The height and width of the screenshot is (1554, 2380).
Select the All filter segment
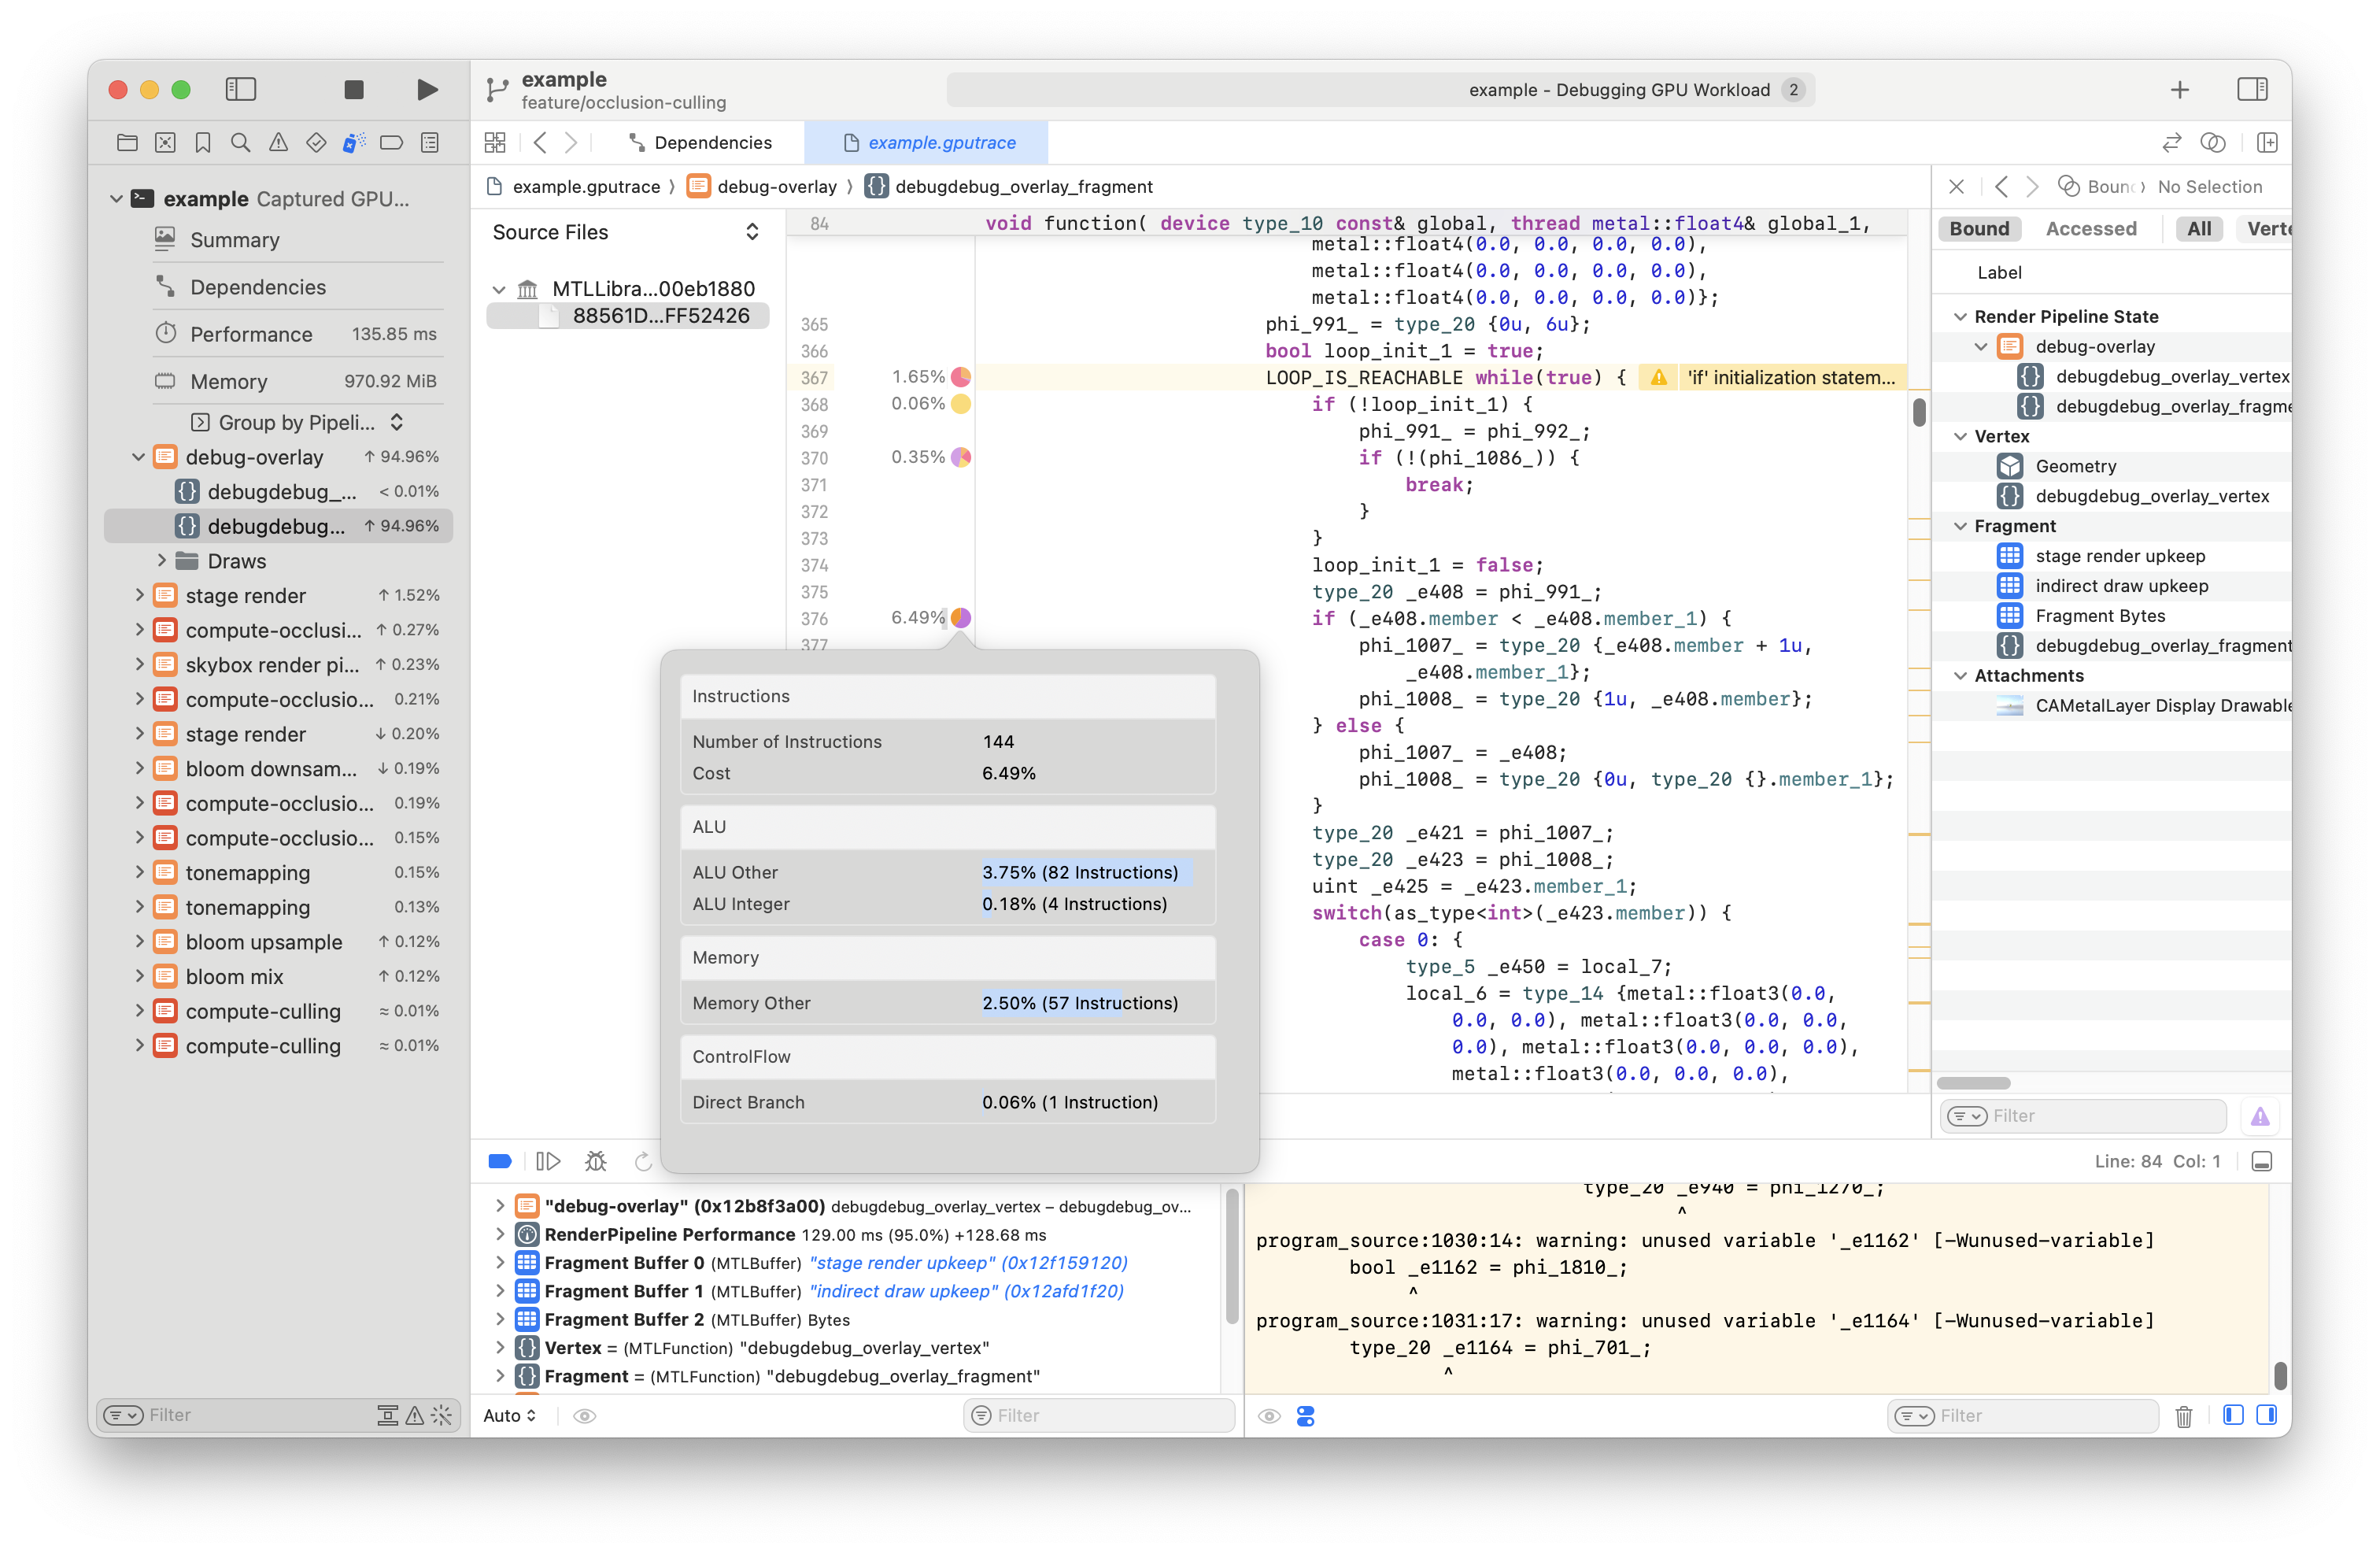click(2199, 229)
